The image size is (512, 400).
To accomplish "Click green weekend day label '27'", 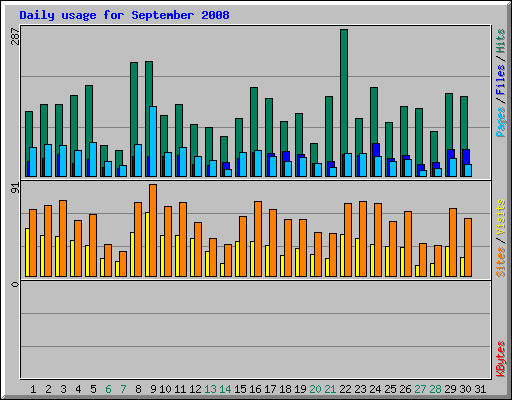I will (420, 389).
